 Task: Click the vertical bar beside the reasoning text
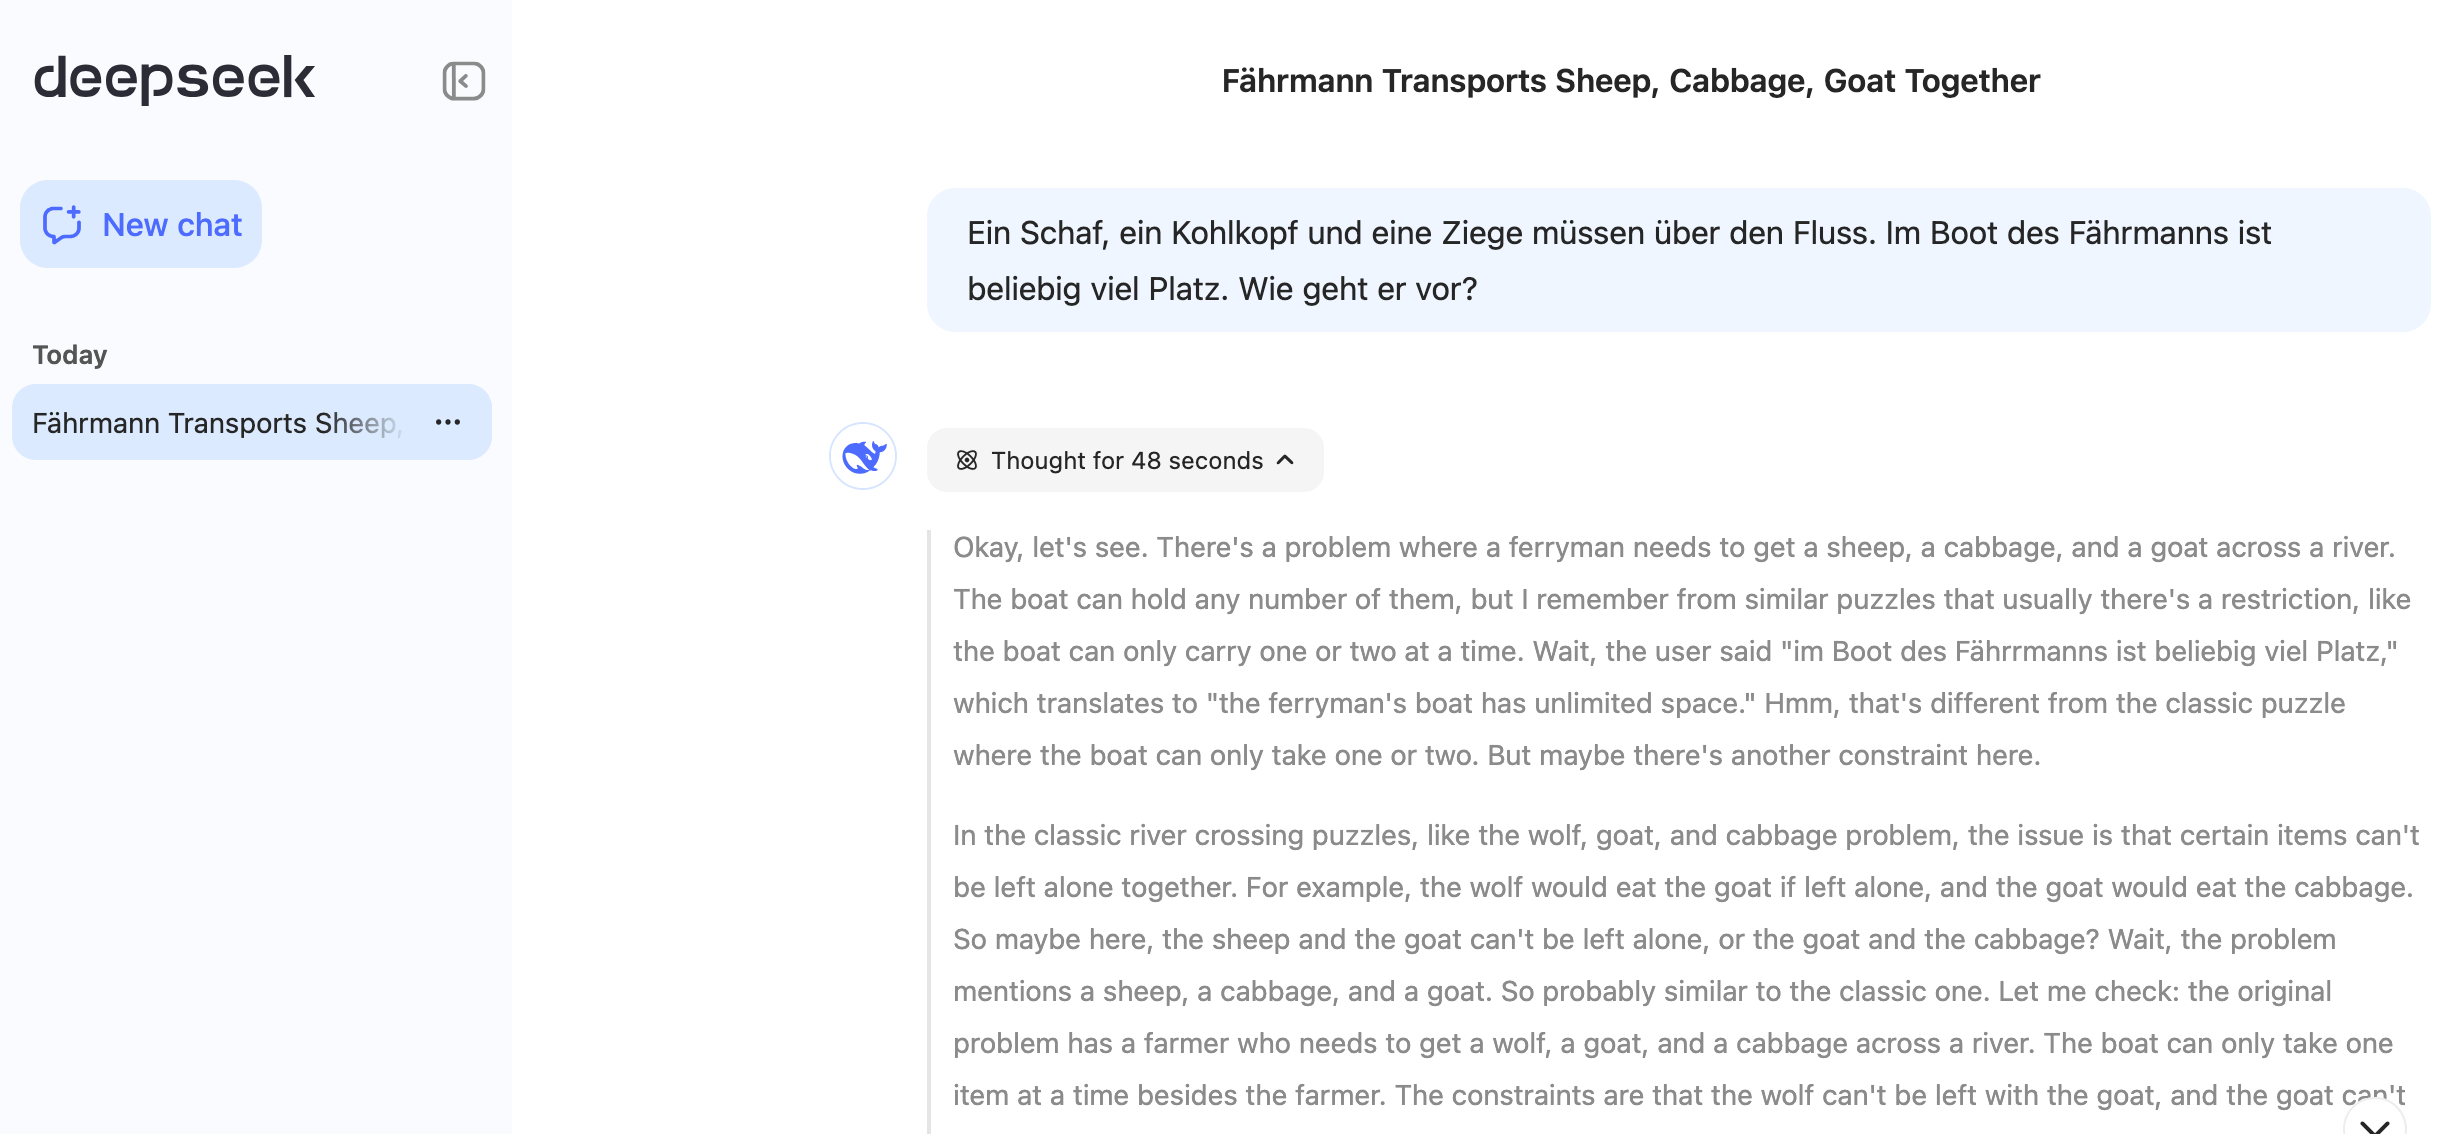[x=930, y=832]
